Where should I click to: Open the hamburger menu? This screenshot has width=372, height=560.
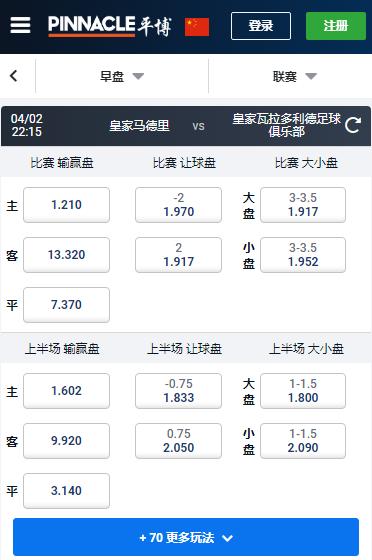20,25
